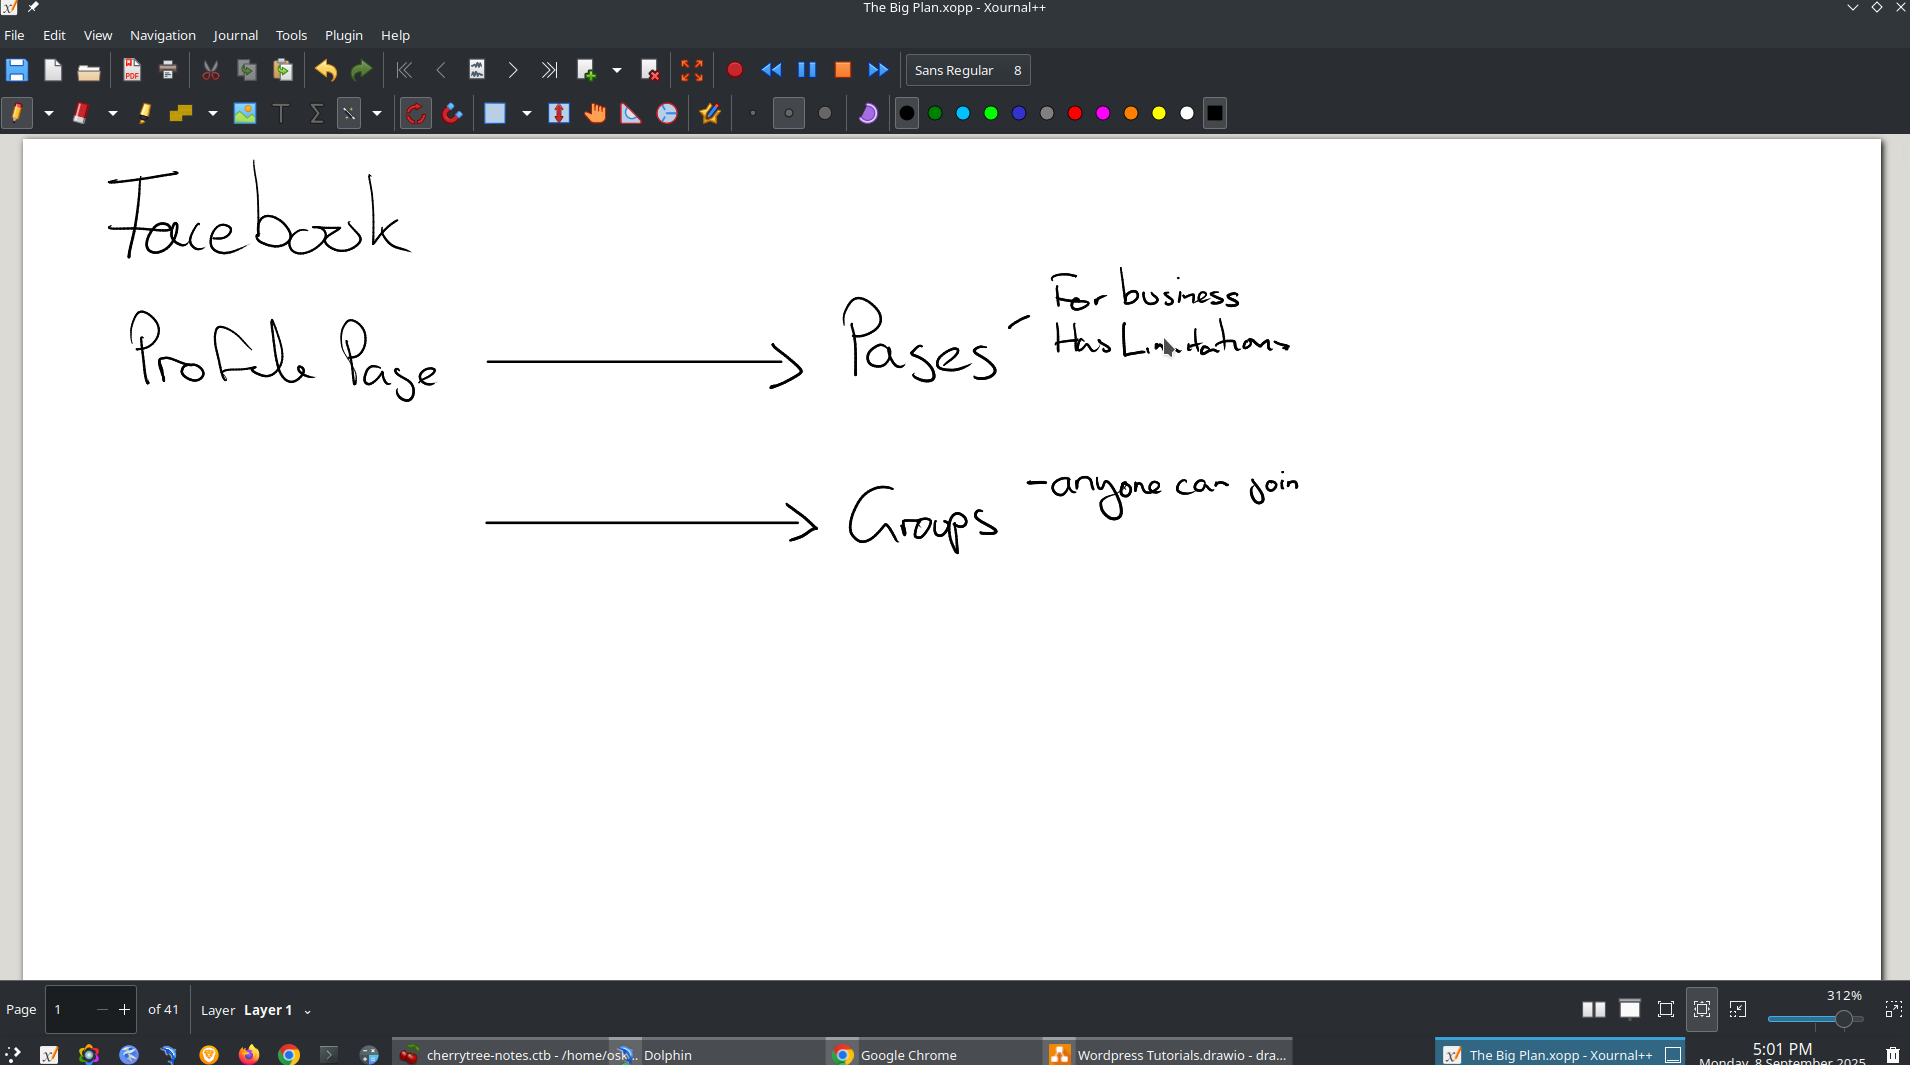Image resolution: width=1910 pixels, height=1065 pixels.
Task: Open the Plugin menu
Action: click(343, 35)
